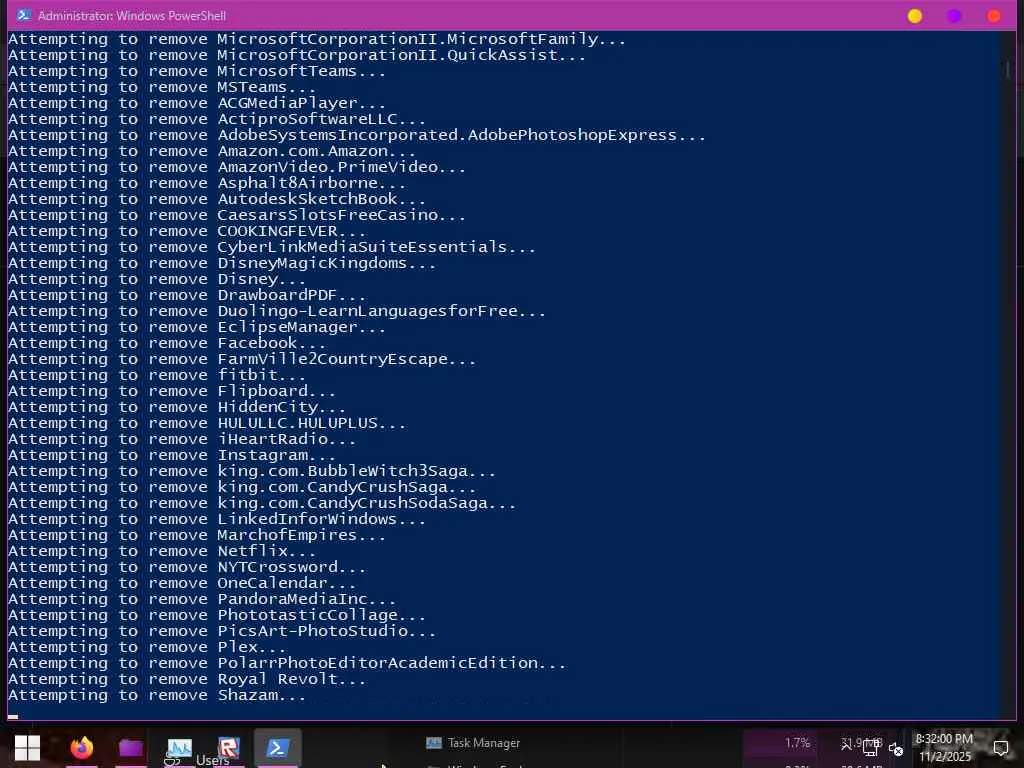Click the line removing PhototasticCollage
1024x768 pixels.
click(217, 615)
